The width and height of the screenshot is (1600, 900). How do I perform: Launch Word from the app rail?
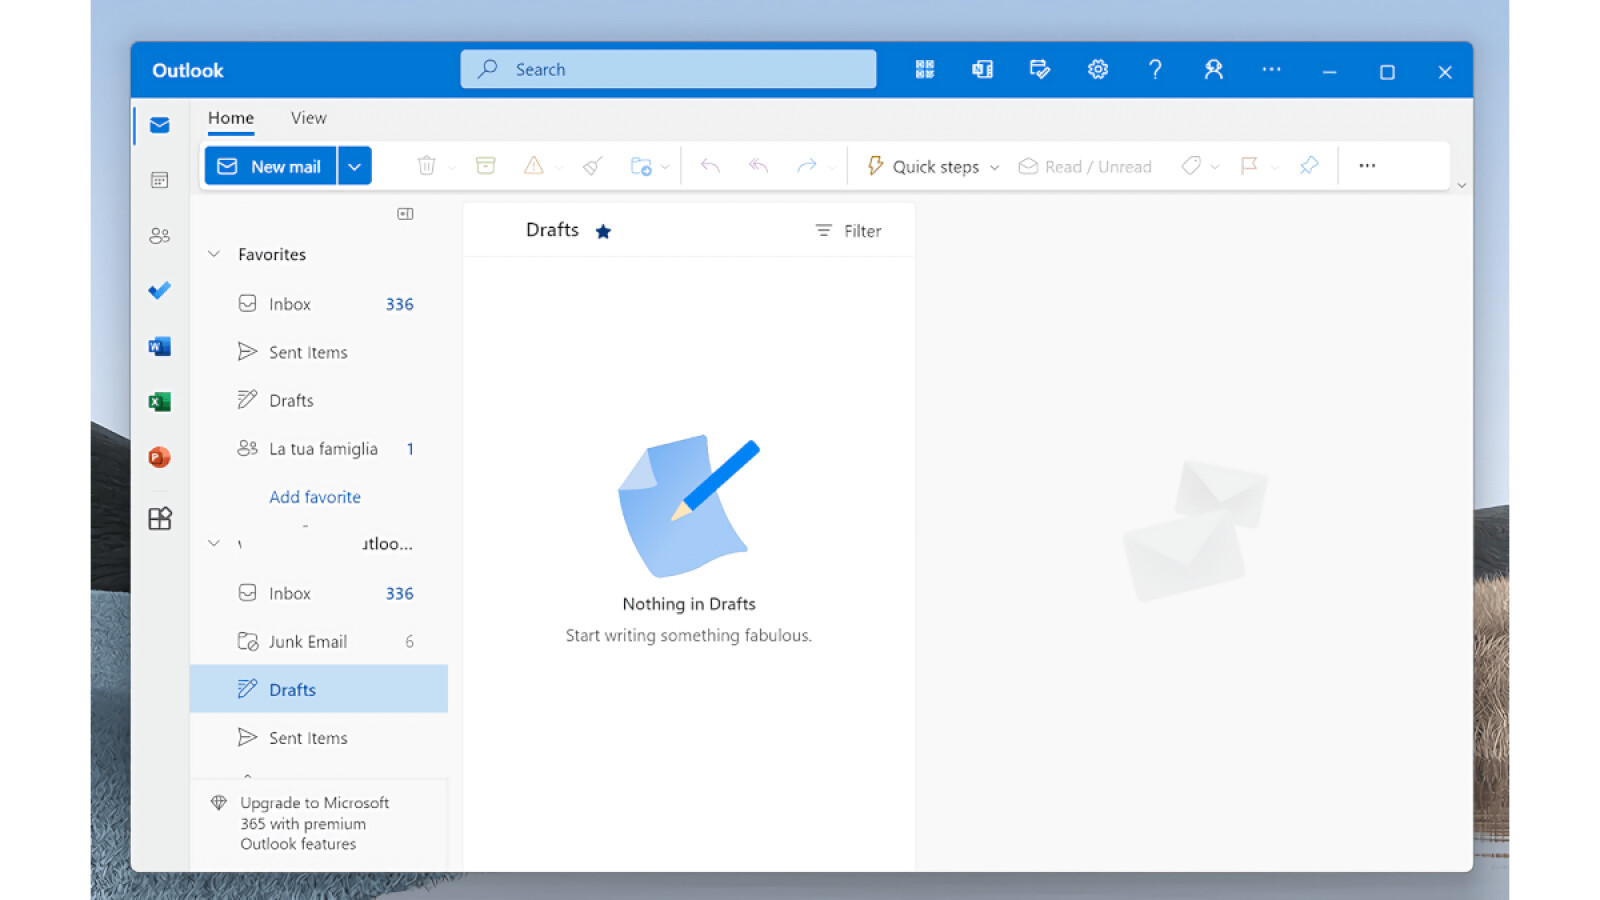click(158, 345)
